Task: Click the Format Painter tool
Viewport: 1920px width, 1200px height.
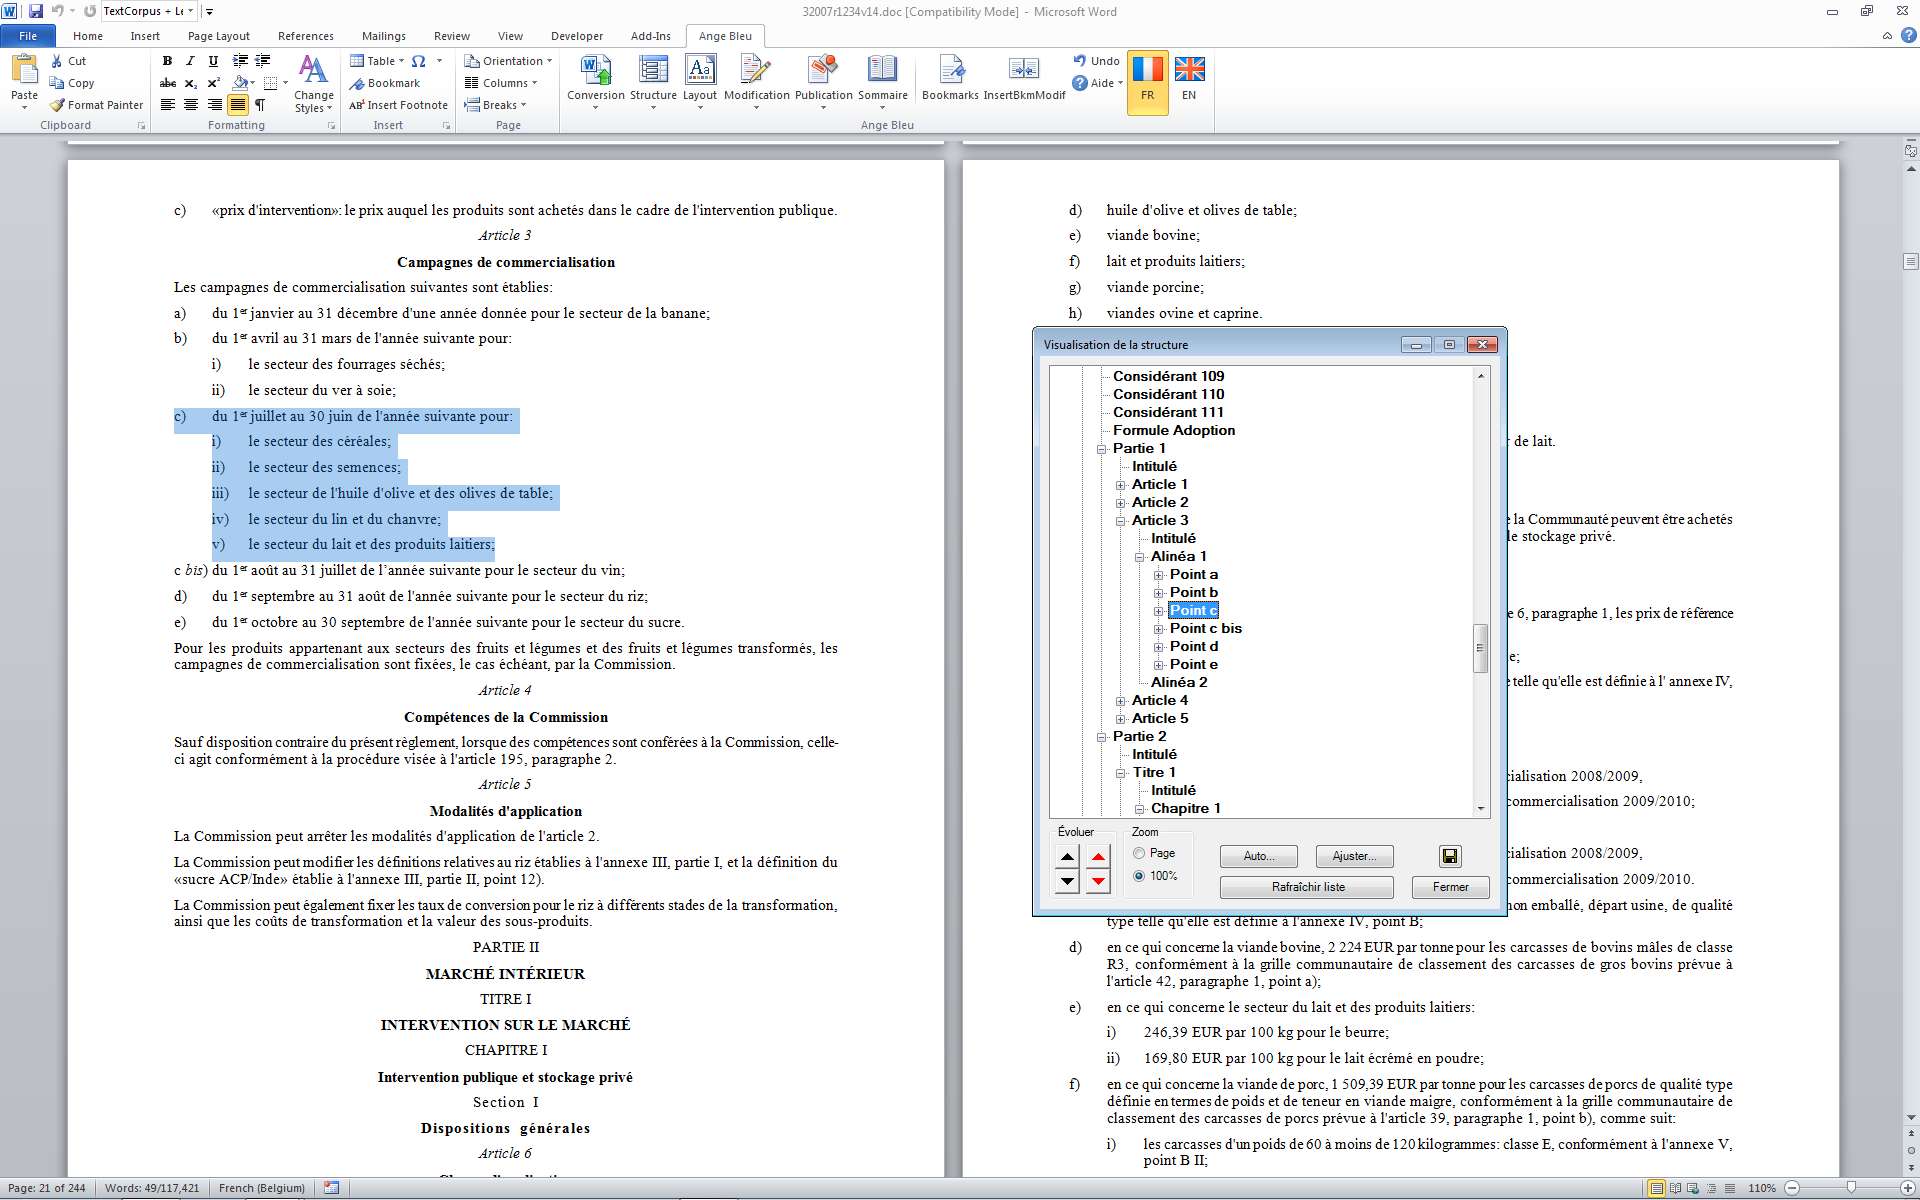Action: (x=96, y=105)
